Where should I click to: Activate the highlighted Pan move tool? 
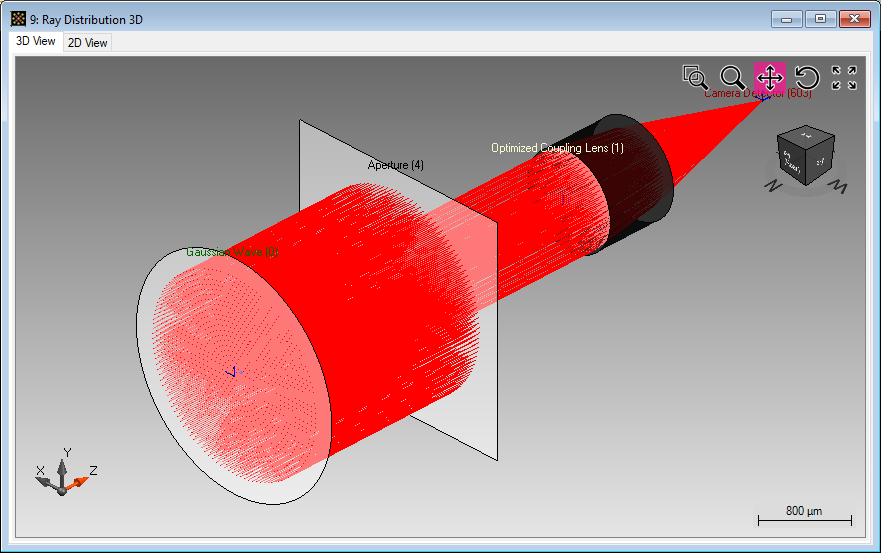769,77
